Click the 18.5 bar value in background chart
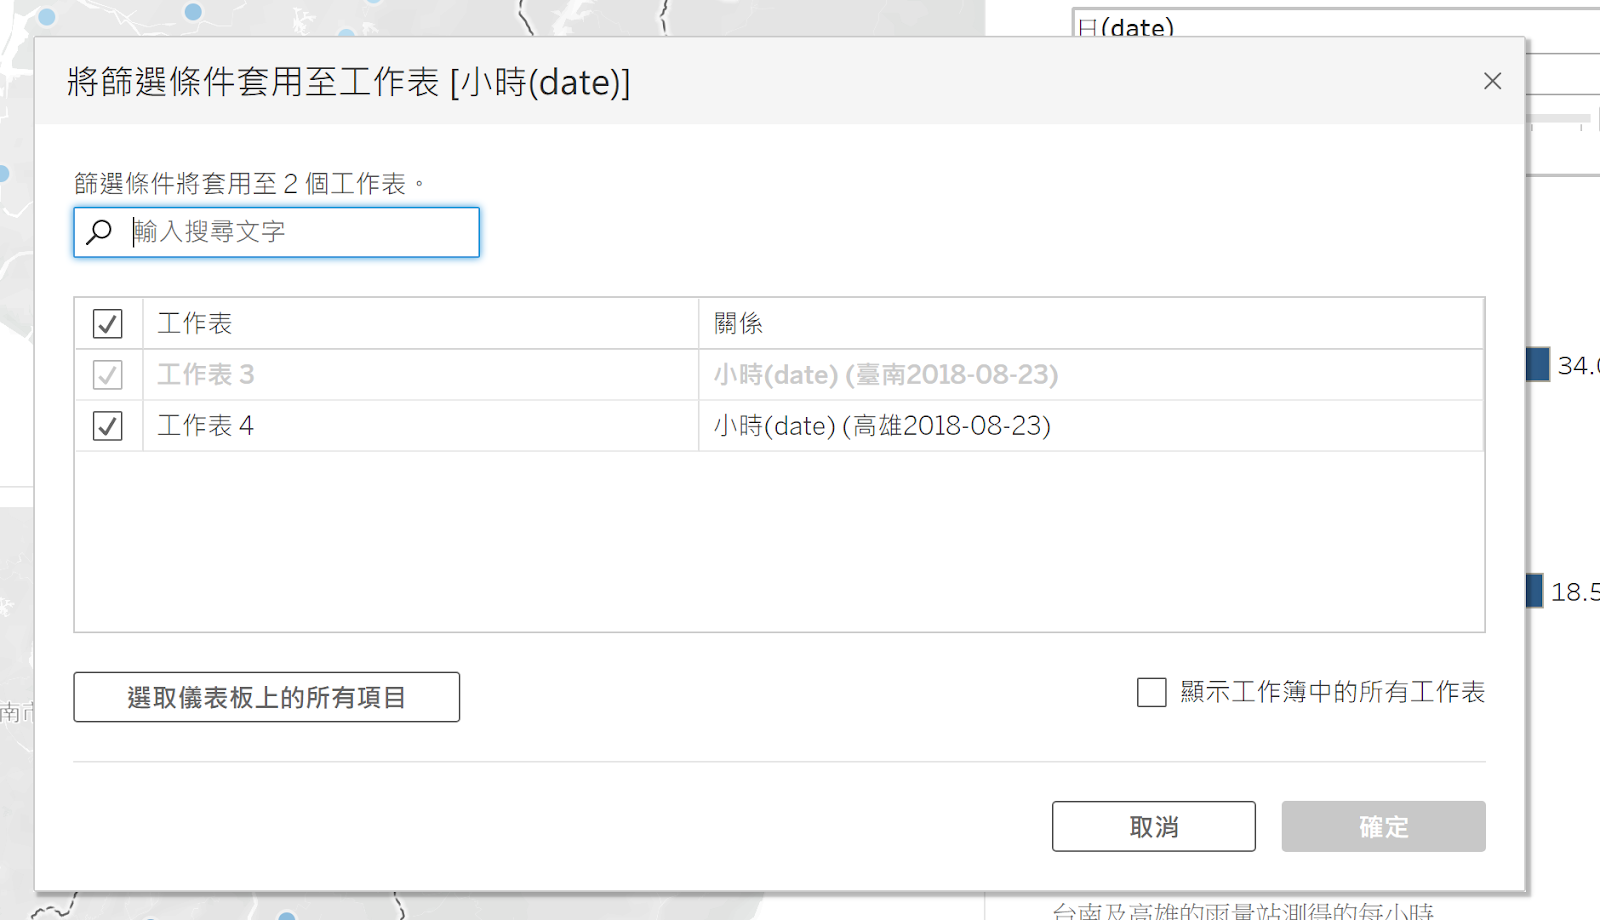1600x920 pixels. pyautogui.click(x=1575, y=592)
